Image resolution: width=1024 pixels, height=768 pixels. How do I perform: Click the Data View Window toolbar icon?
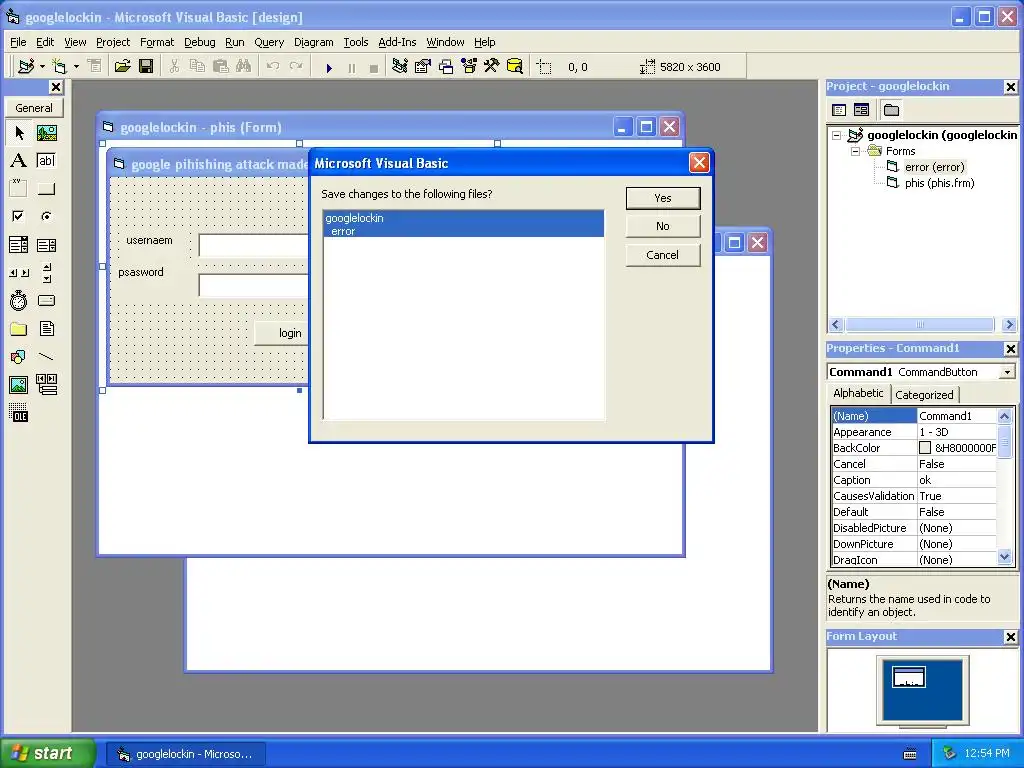(515, 66)
